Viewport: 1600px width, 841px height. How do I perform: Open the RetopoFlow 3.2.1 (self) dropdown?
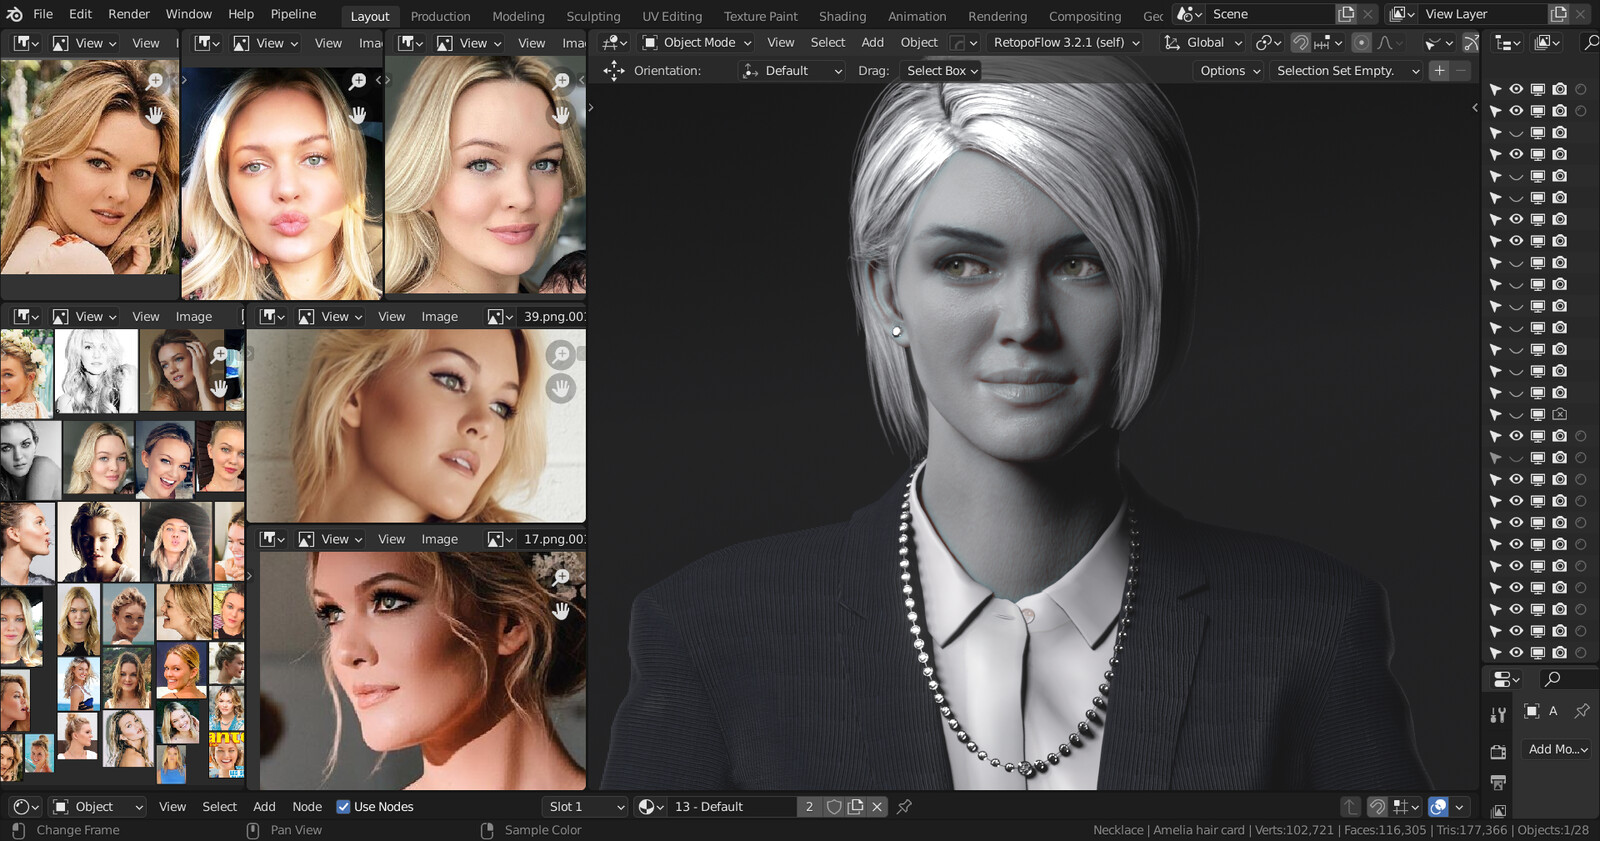[x=1066, y=43]
